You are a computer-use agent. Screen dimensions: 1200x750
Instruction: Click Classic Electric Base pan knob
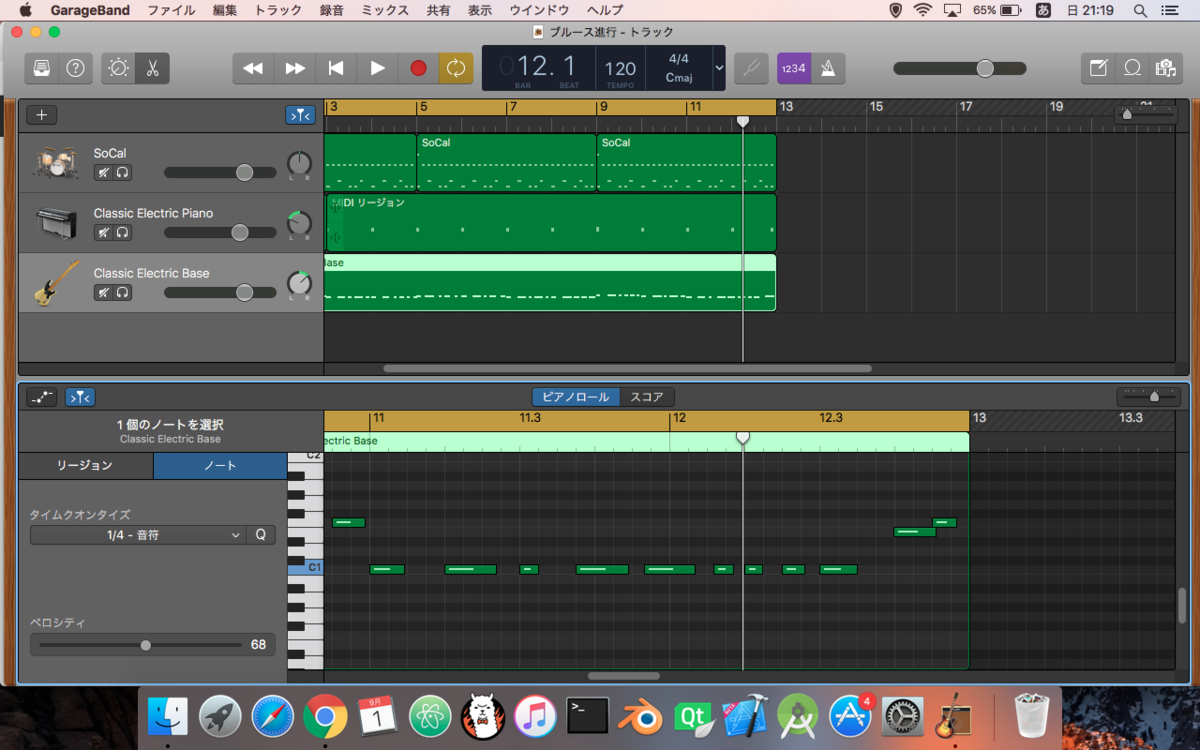click(x=299, y=284)
